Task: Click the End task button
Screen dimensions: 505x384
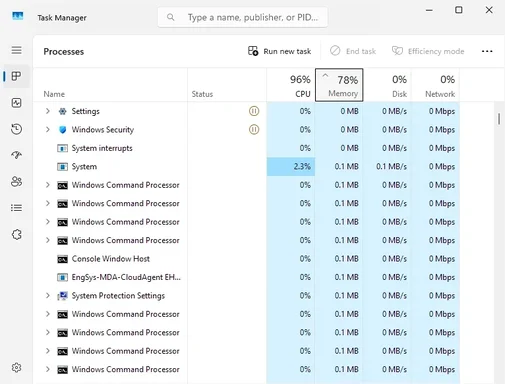Action: (353, 51)
